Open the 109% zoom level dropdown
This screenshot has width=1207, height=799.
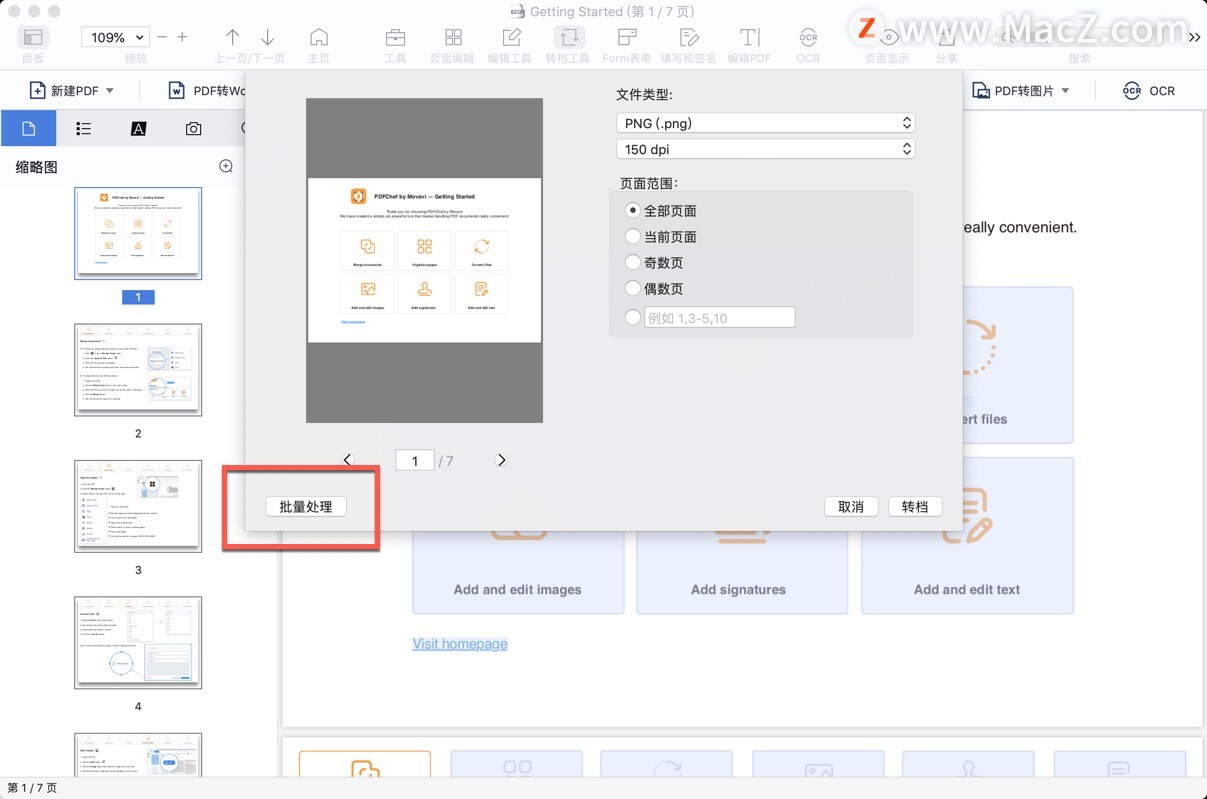[115, 37]
